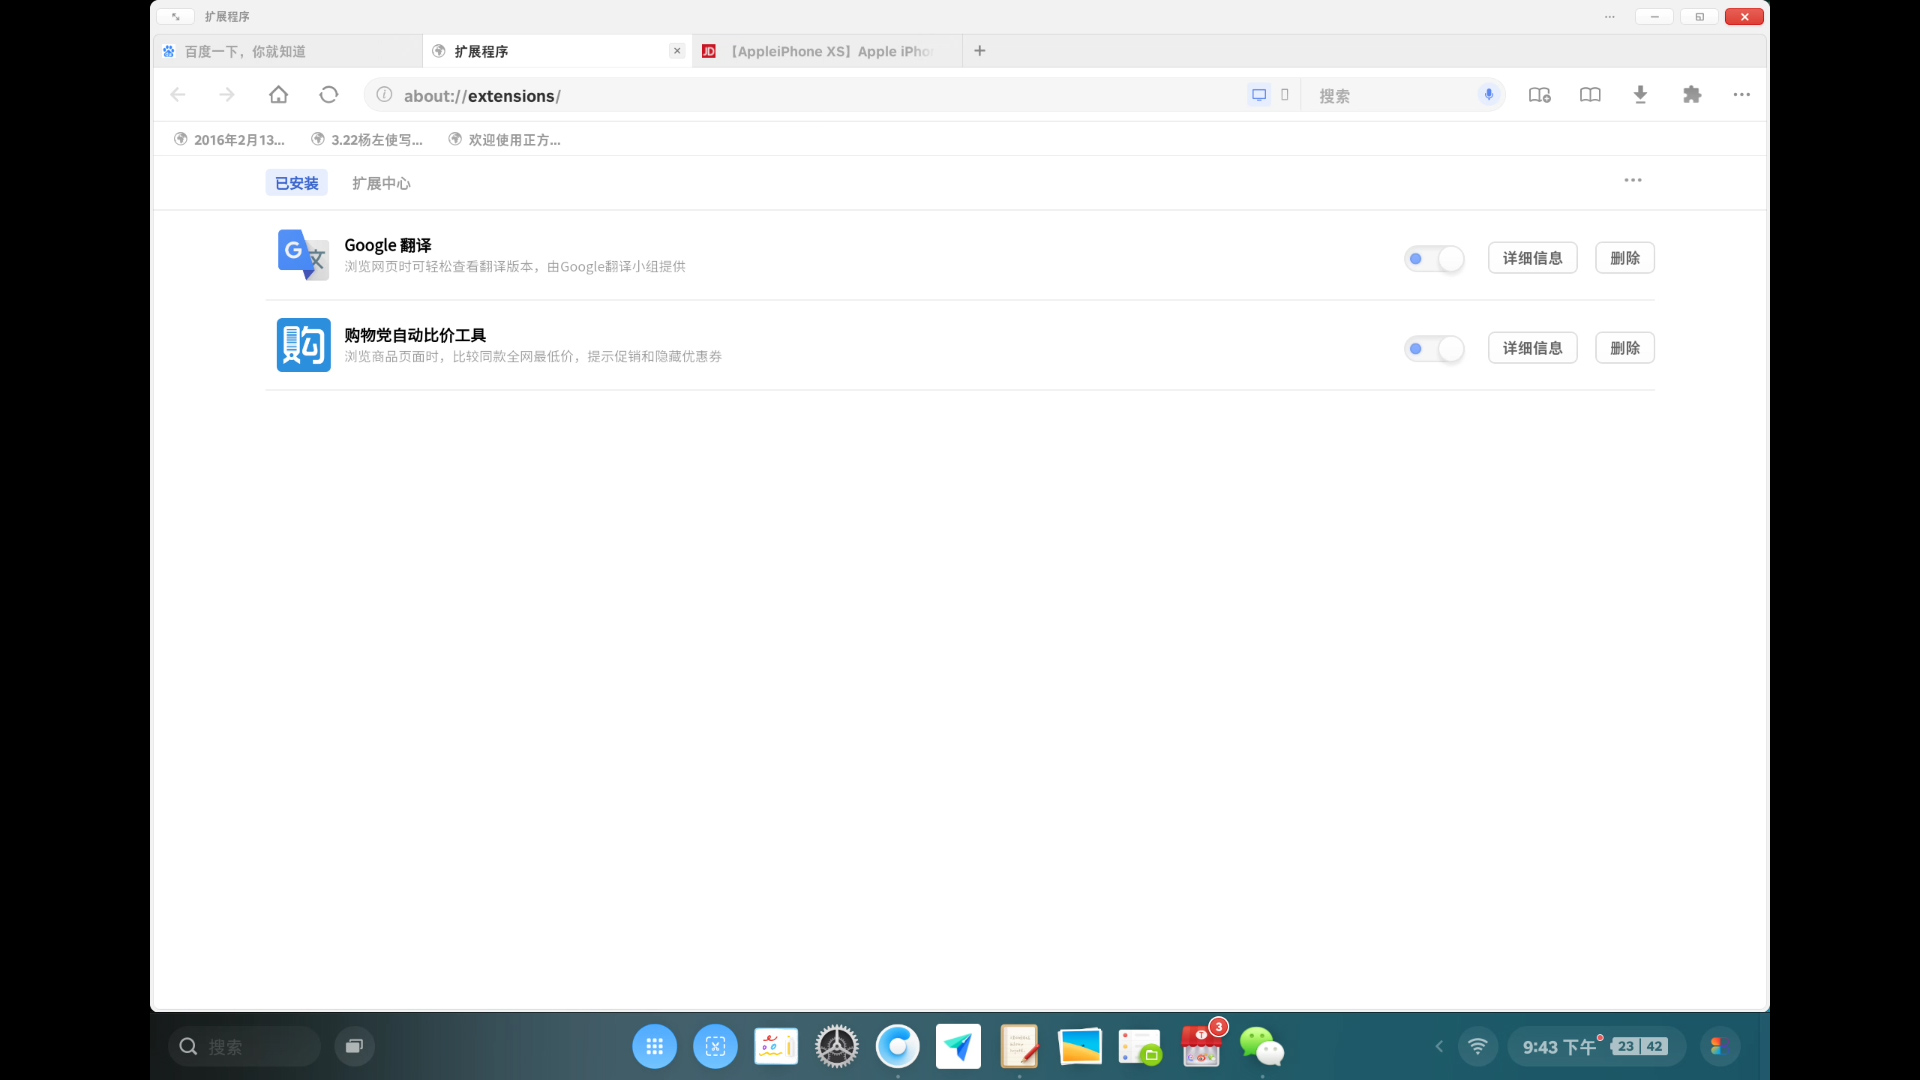Expand the system tray arrow

1439,1047
